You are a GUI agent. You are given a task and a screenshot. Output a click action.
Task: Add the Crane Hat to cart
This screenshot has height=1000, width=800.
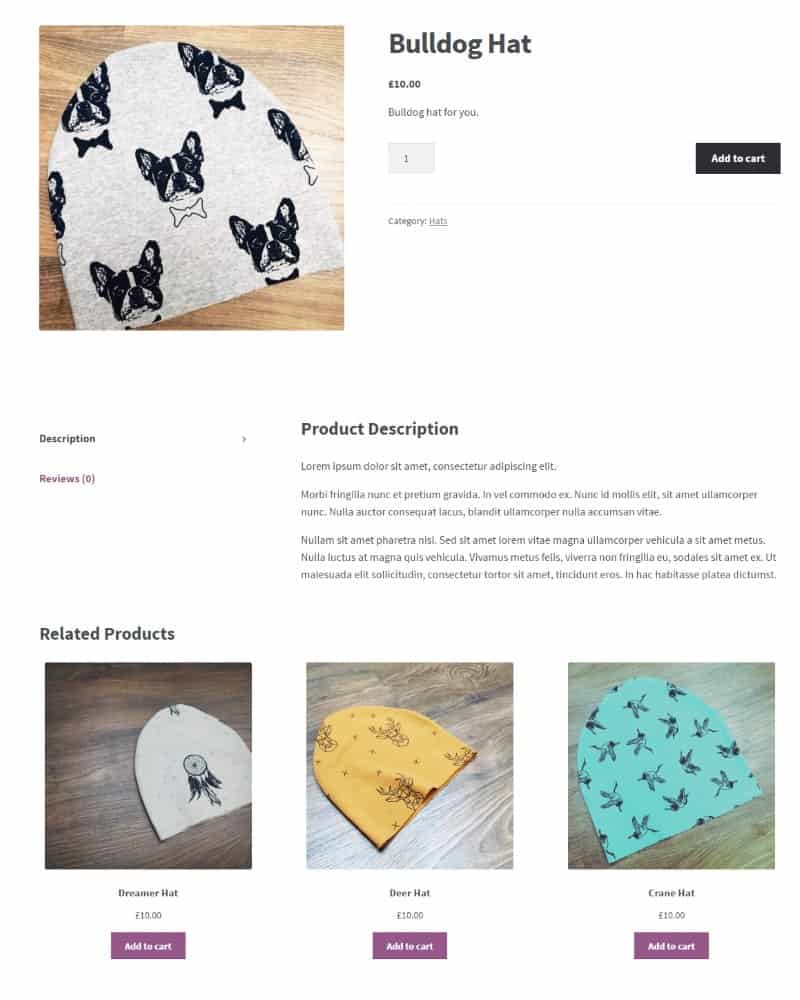[671, 946]
